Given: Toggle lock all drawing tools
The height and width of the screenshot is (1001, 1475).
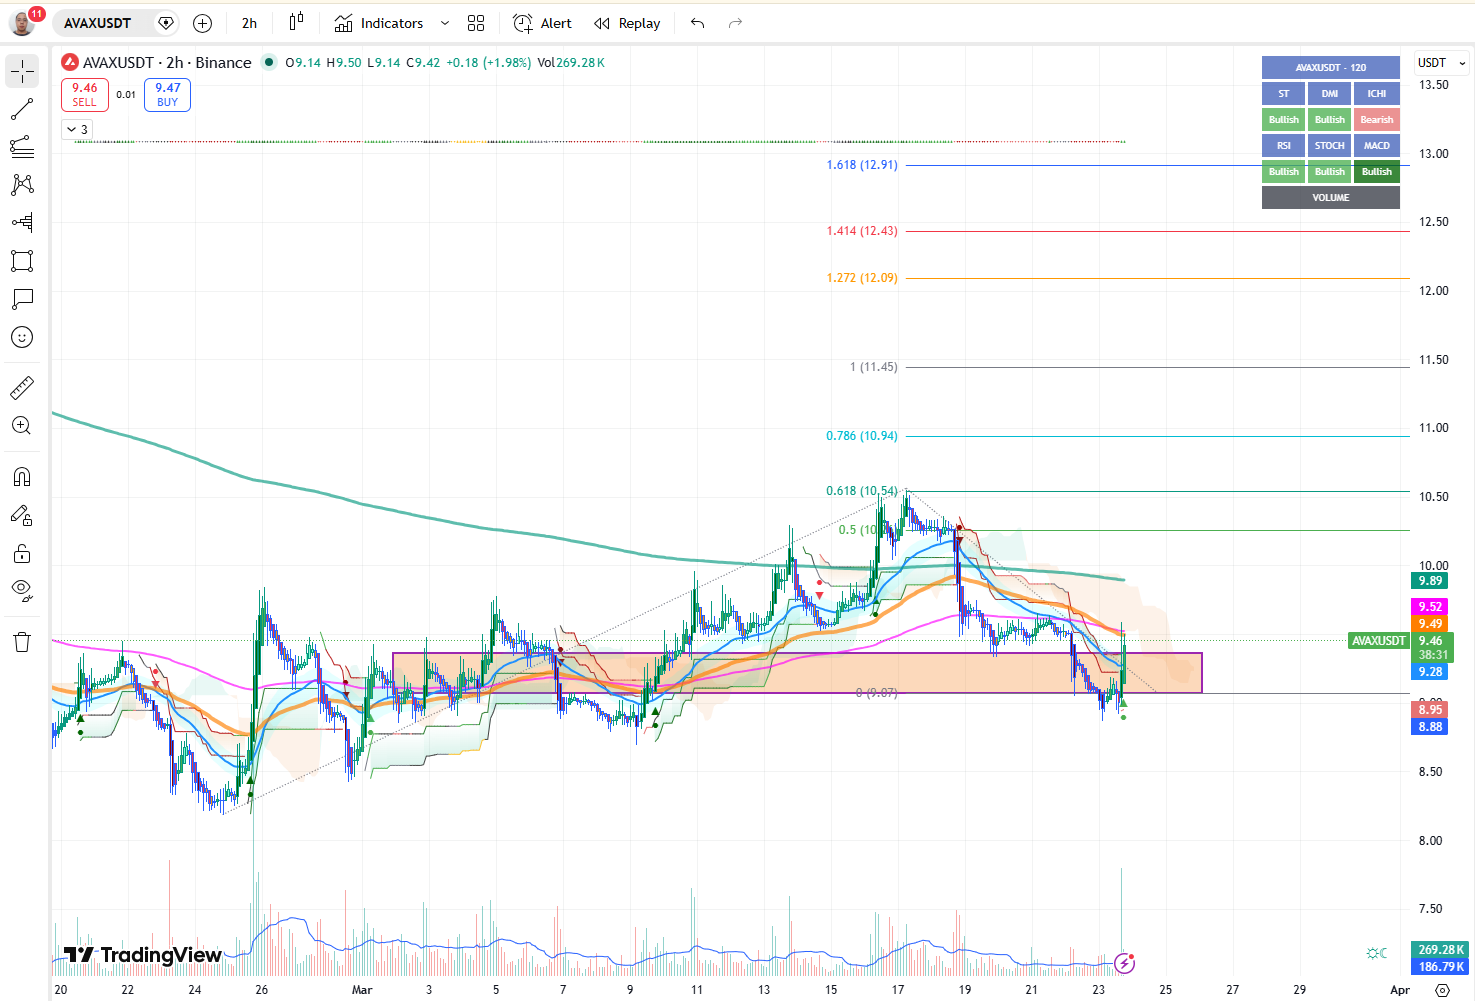Looking at the screenshot, I should [x=22, y=554].
